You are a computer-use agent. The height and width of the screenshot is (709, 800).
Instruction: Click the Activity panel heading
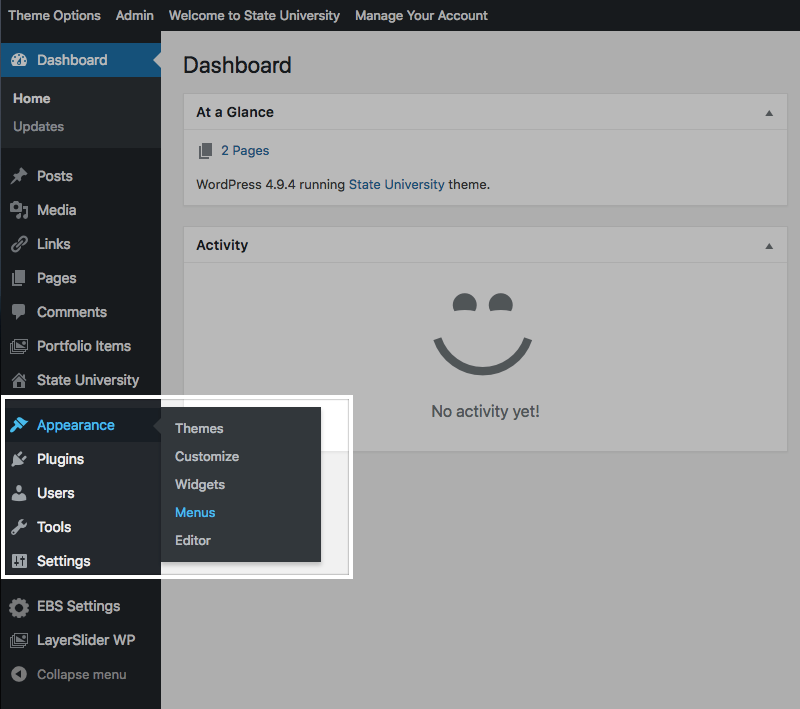pyautogui.click(x=222, y=245)
